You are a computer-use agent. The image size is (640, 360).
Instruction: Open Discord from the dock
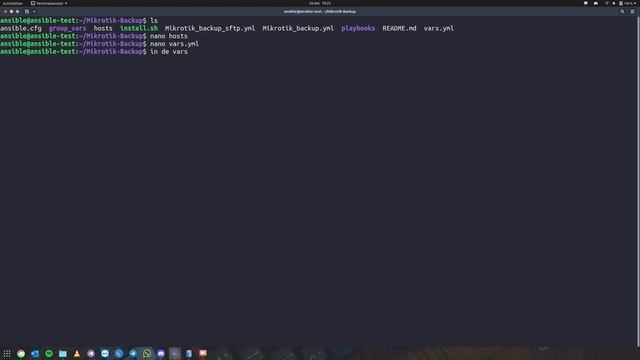tap(161, 353)
